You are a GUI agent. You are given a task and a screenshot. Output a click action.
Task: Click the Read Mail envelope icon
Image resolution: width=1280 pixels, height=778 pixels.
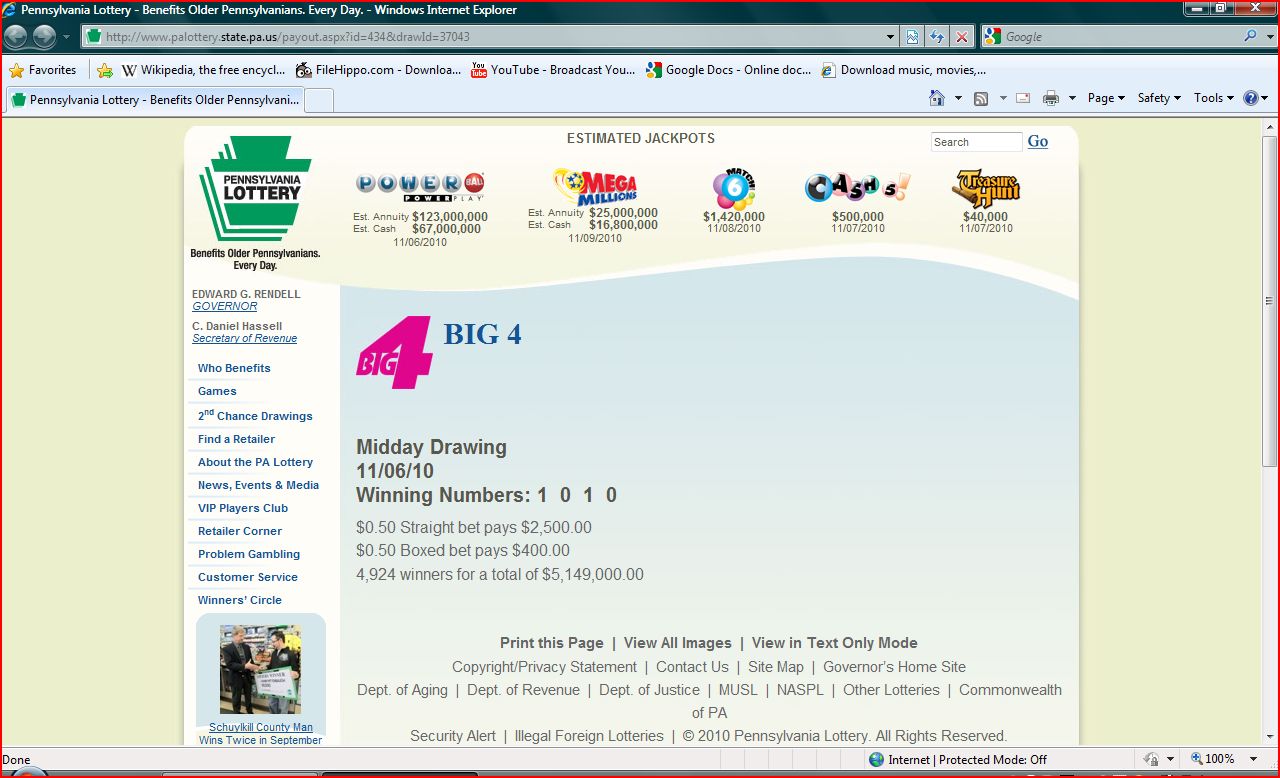click(x=1023, y=98)
